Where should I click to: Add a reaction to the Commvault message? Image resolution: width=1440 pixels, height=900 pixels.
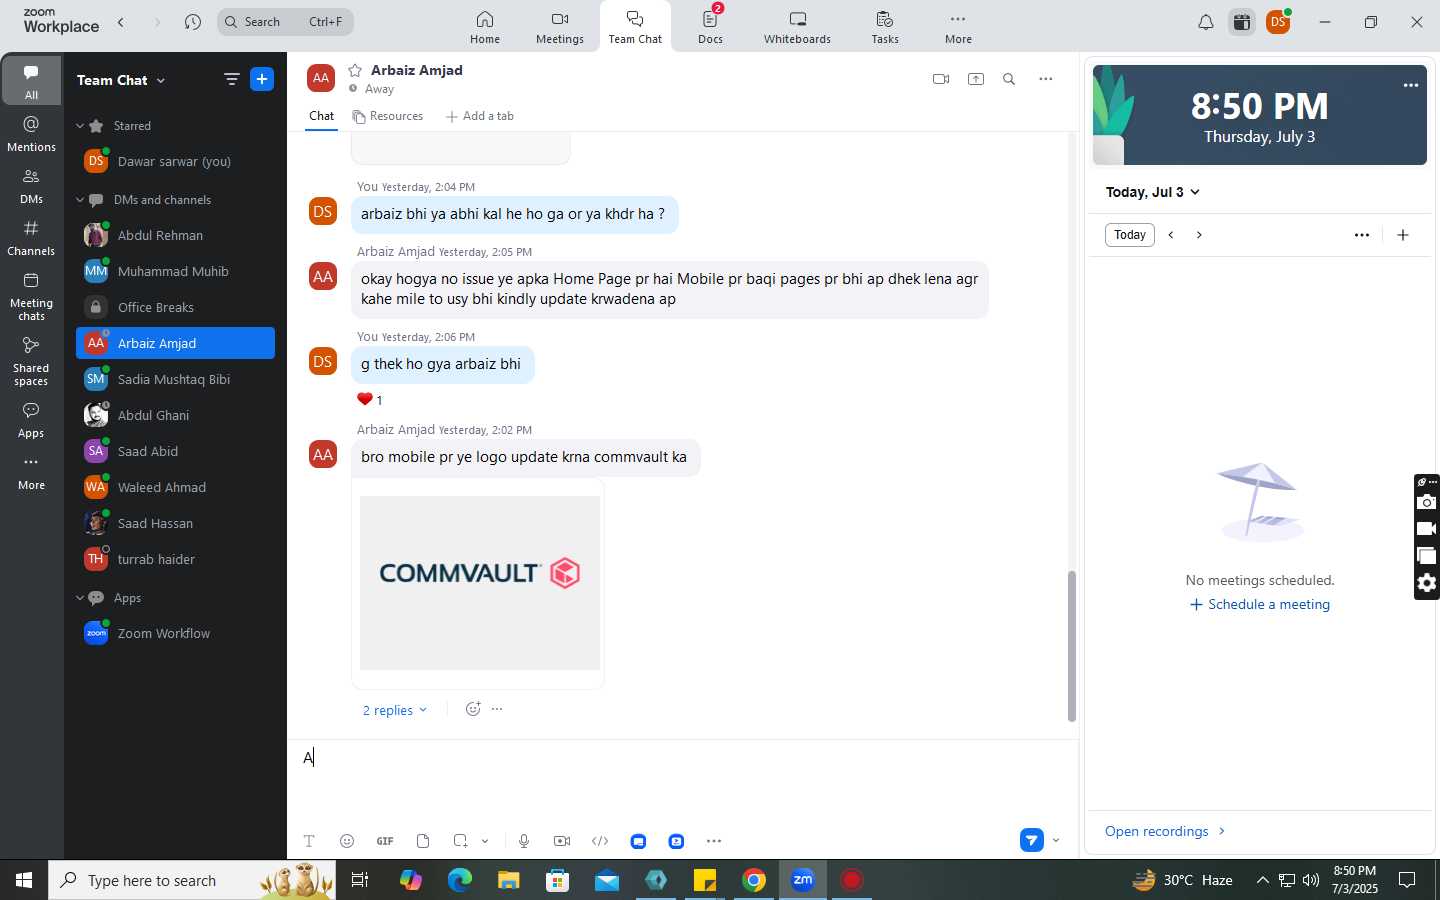pyautogui.click(x=473, y=709)
